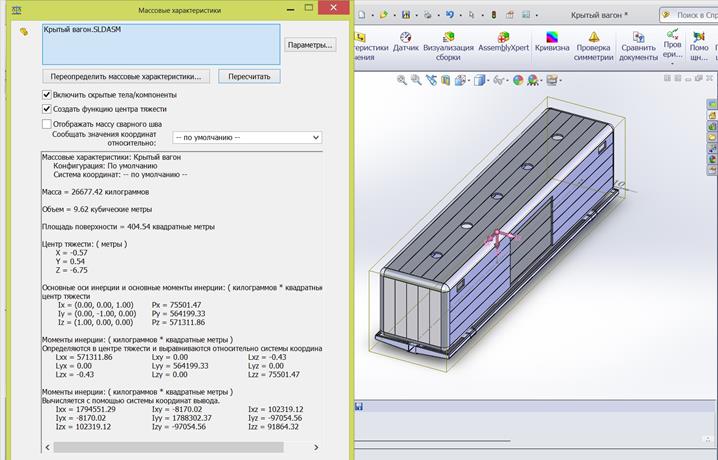Disable Создать функцию центра тяжести
Viewport: 718px width, 460px height.
(x=47, y=109)
